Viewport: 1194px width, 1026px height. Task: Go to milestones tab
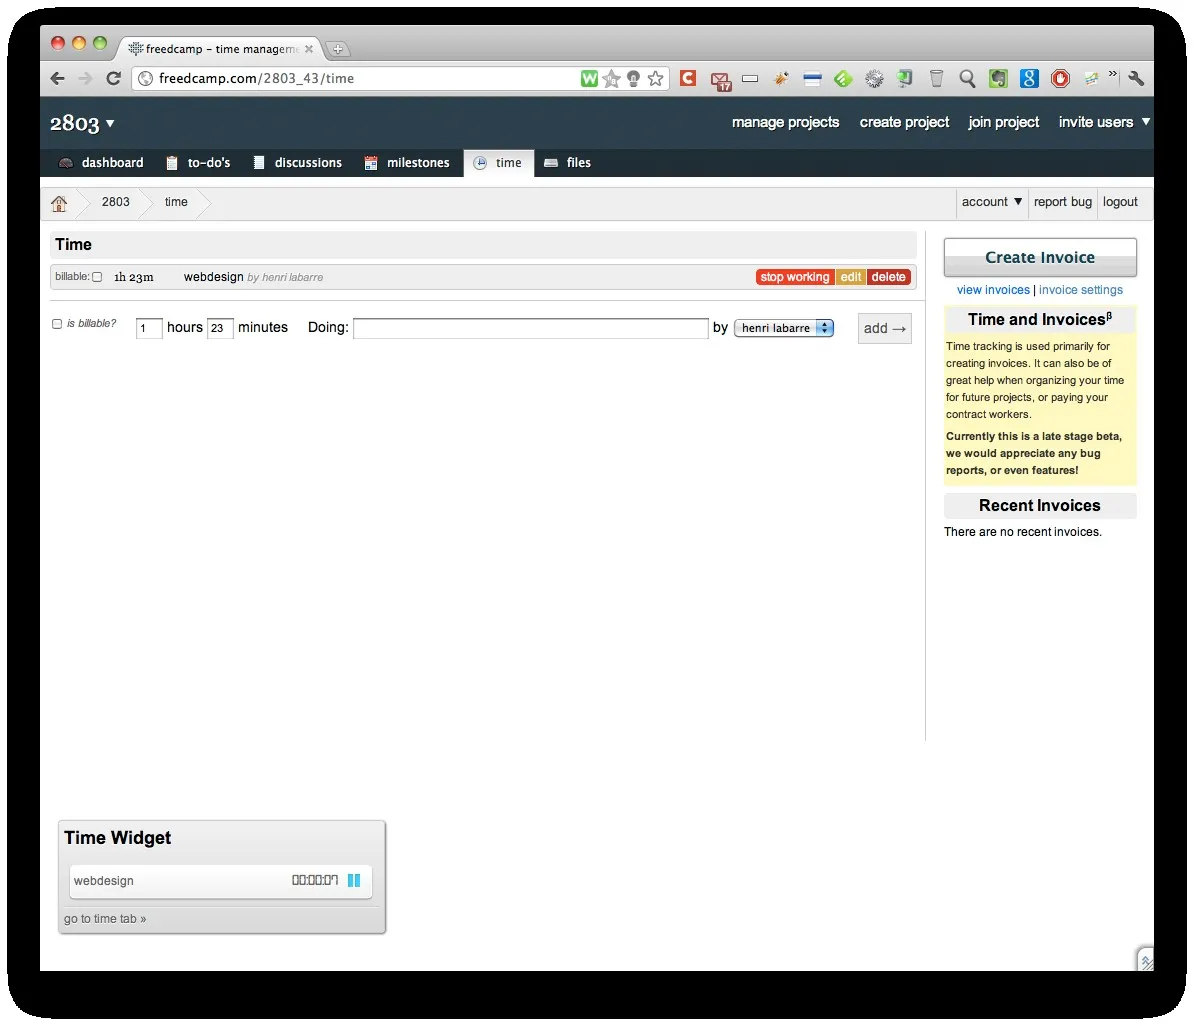[407, 163]
